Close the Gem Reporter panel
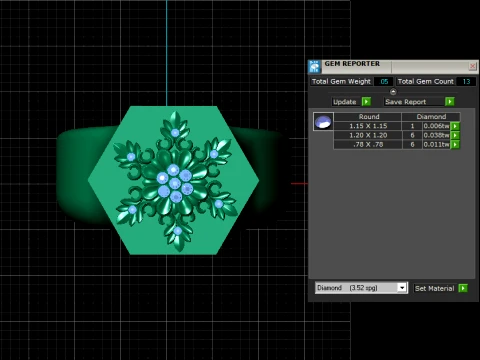Screen dimensions: 480x360 click(x=472, y=66)
